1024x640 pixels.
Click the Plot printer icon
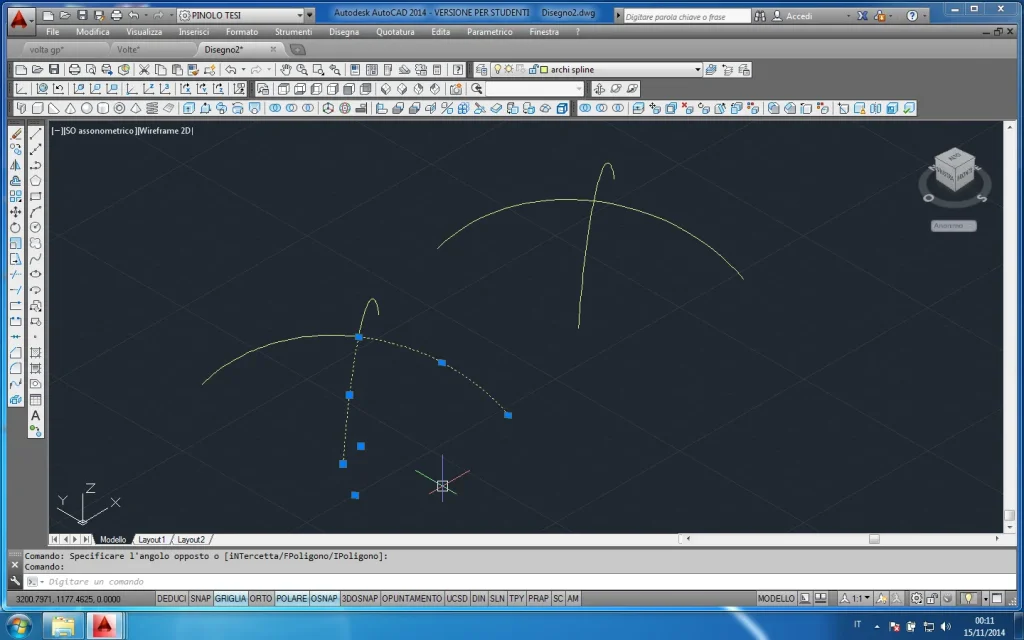pyautogui.click(x=74, y=70)
